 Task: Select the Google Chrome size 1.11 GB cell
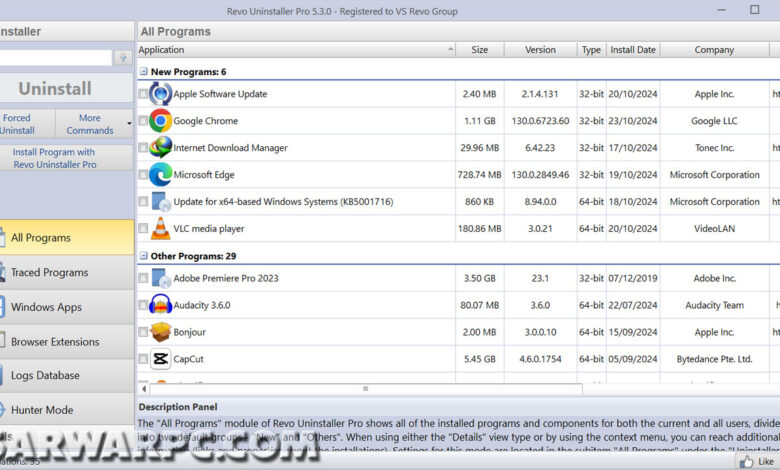pyautogui.click(x=480, y=121)
